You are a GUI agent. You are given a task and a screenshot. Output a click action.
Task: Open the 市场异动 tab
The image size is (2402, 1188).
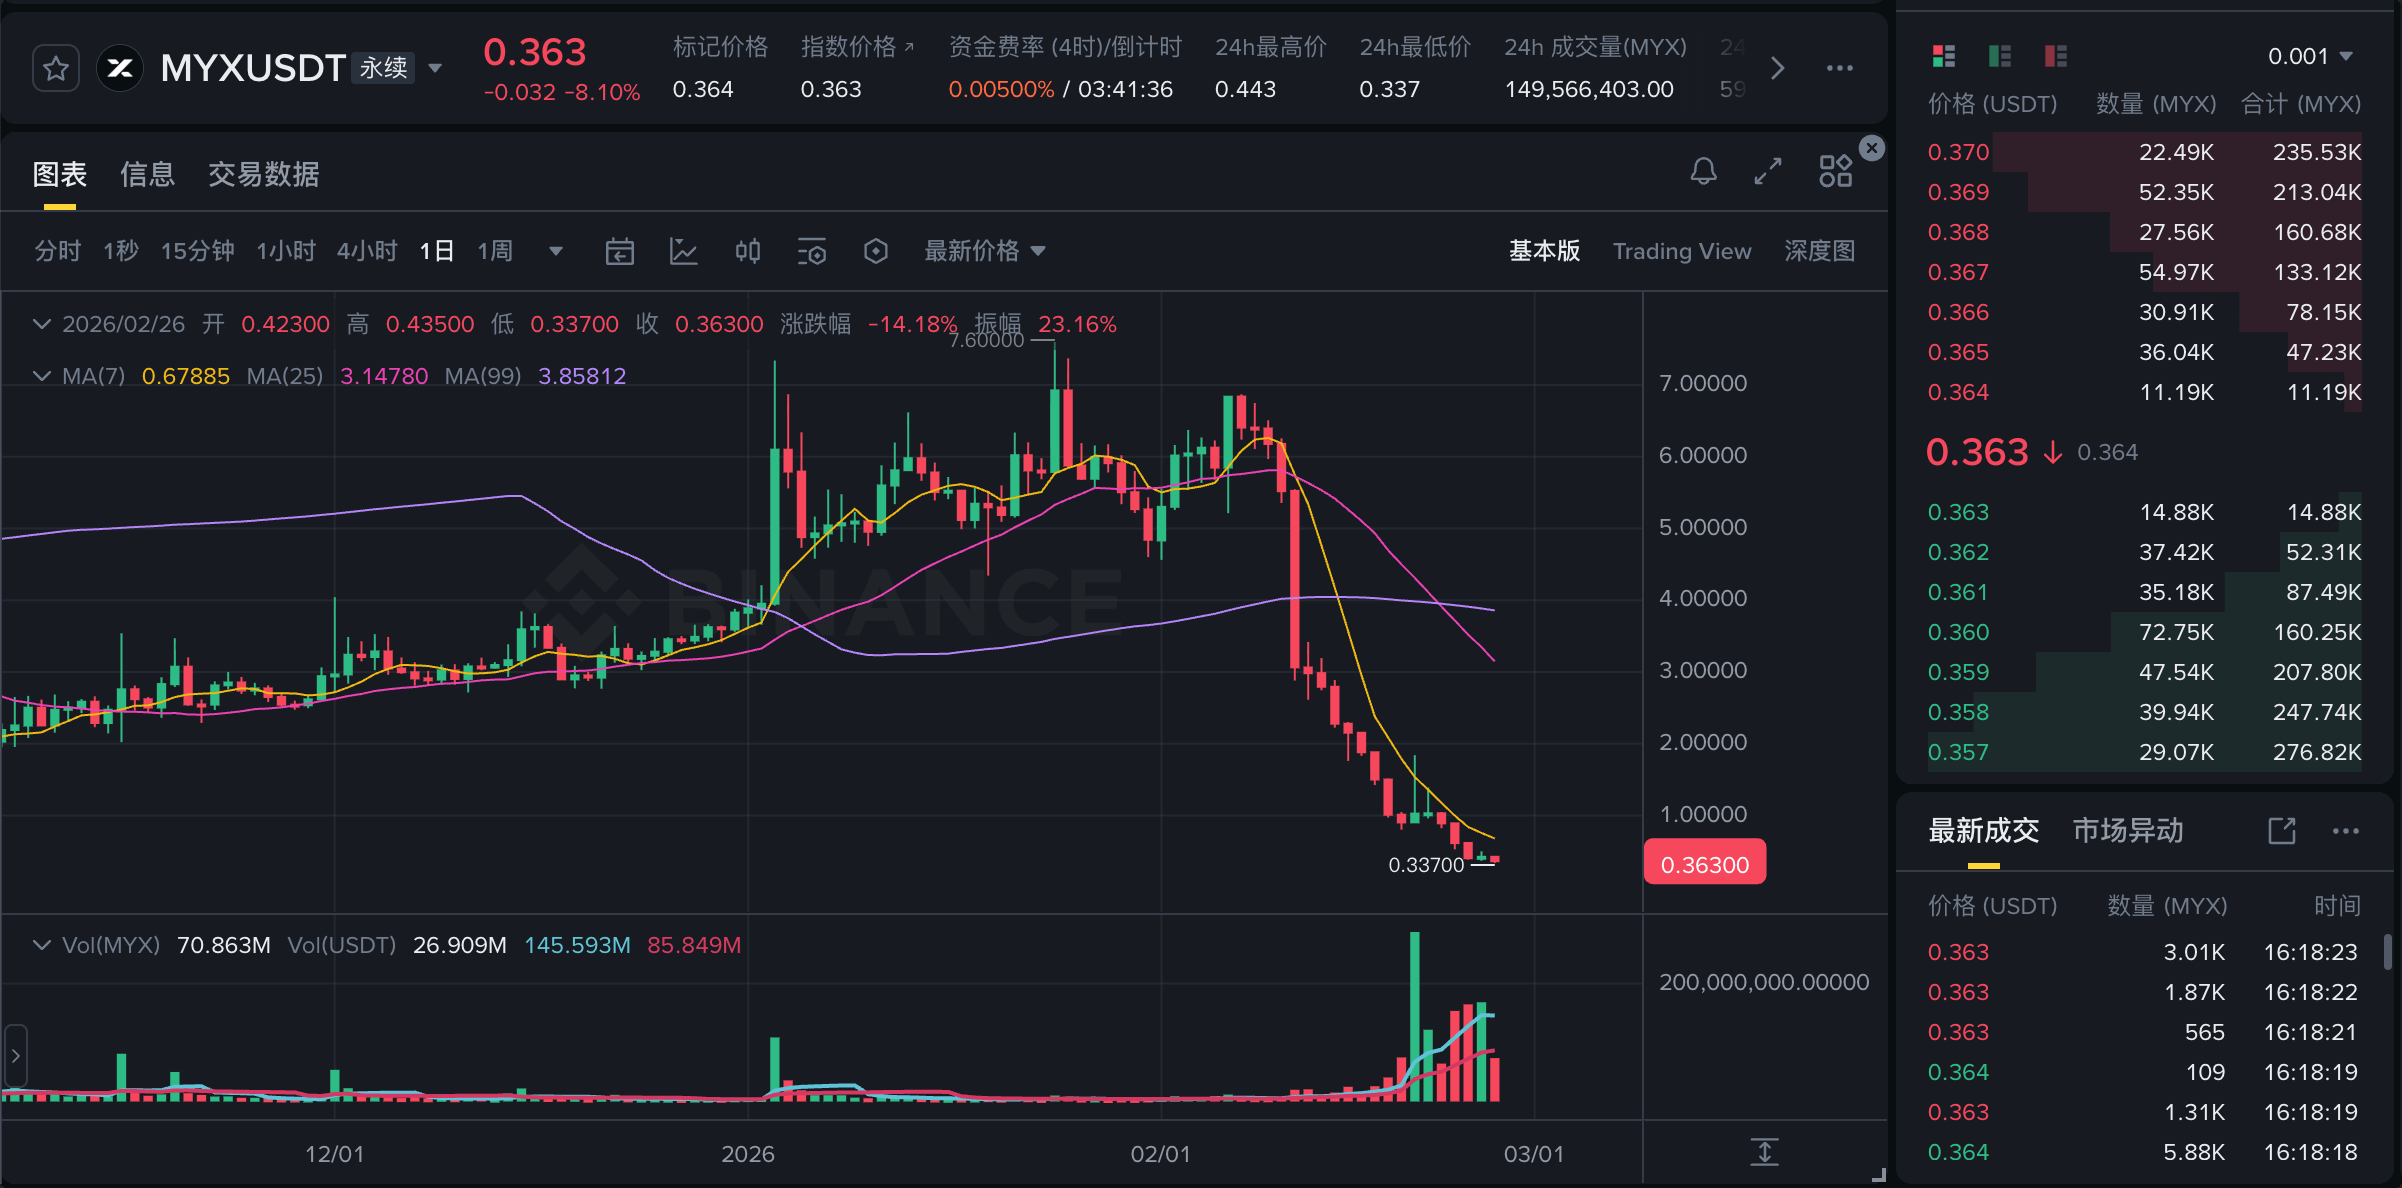point(2128,830)
